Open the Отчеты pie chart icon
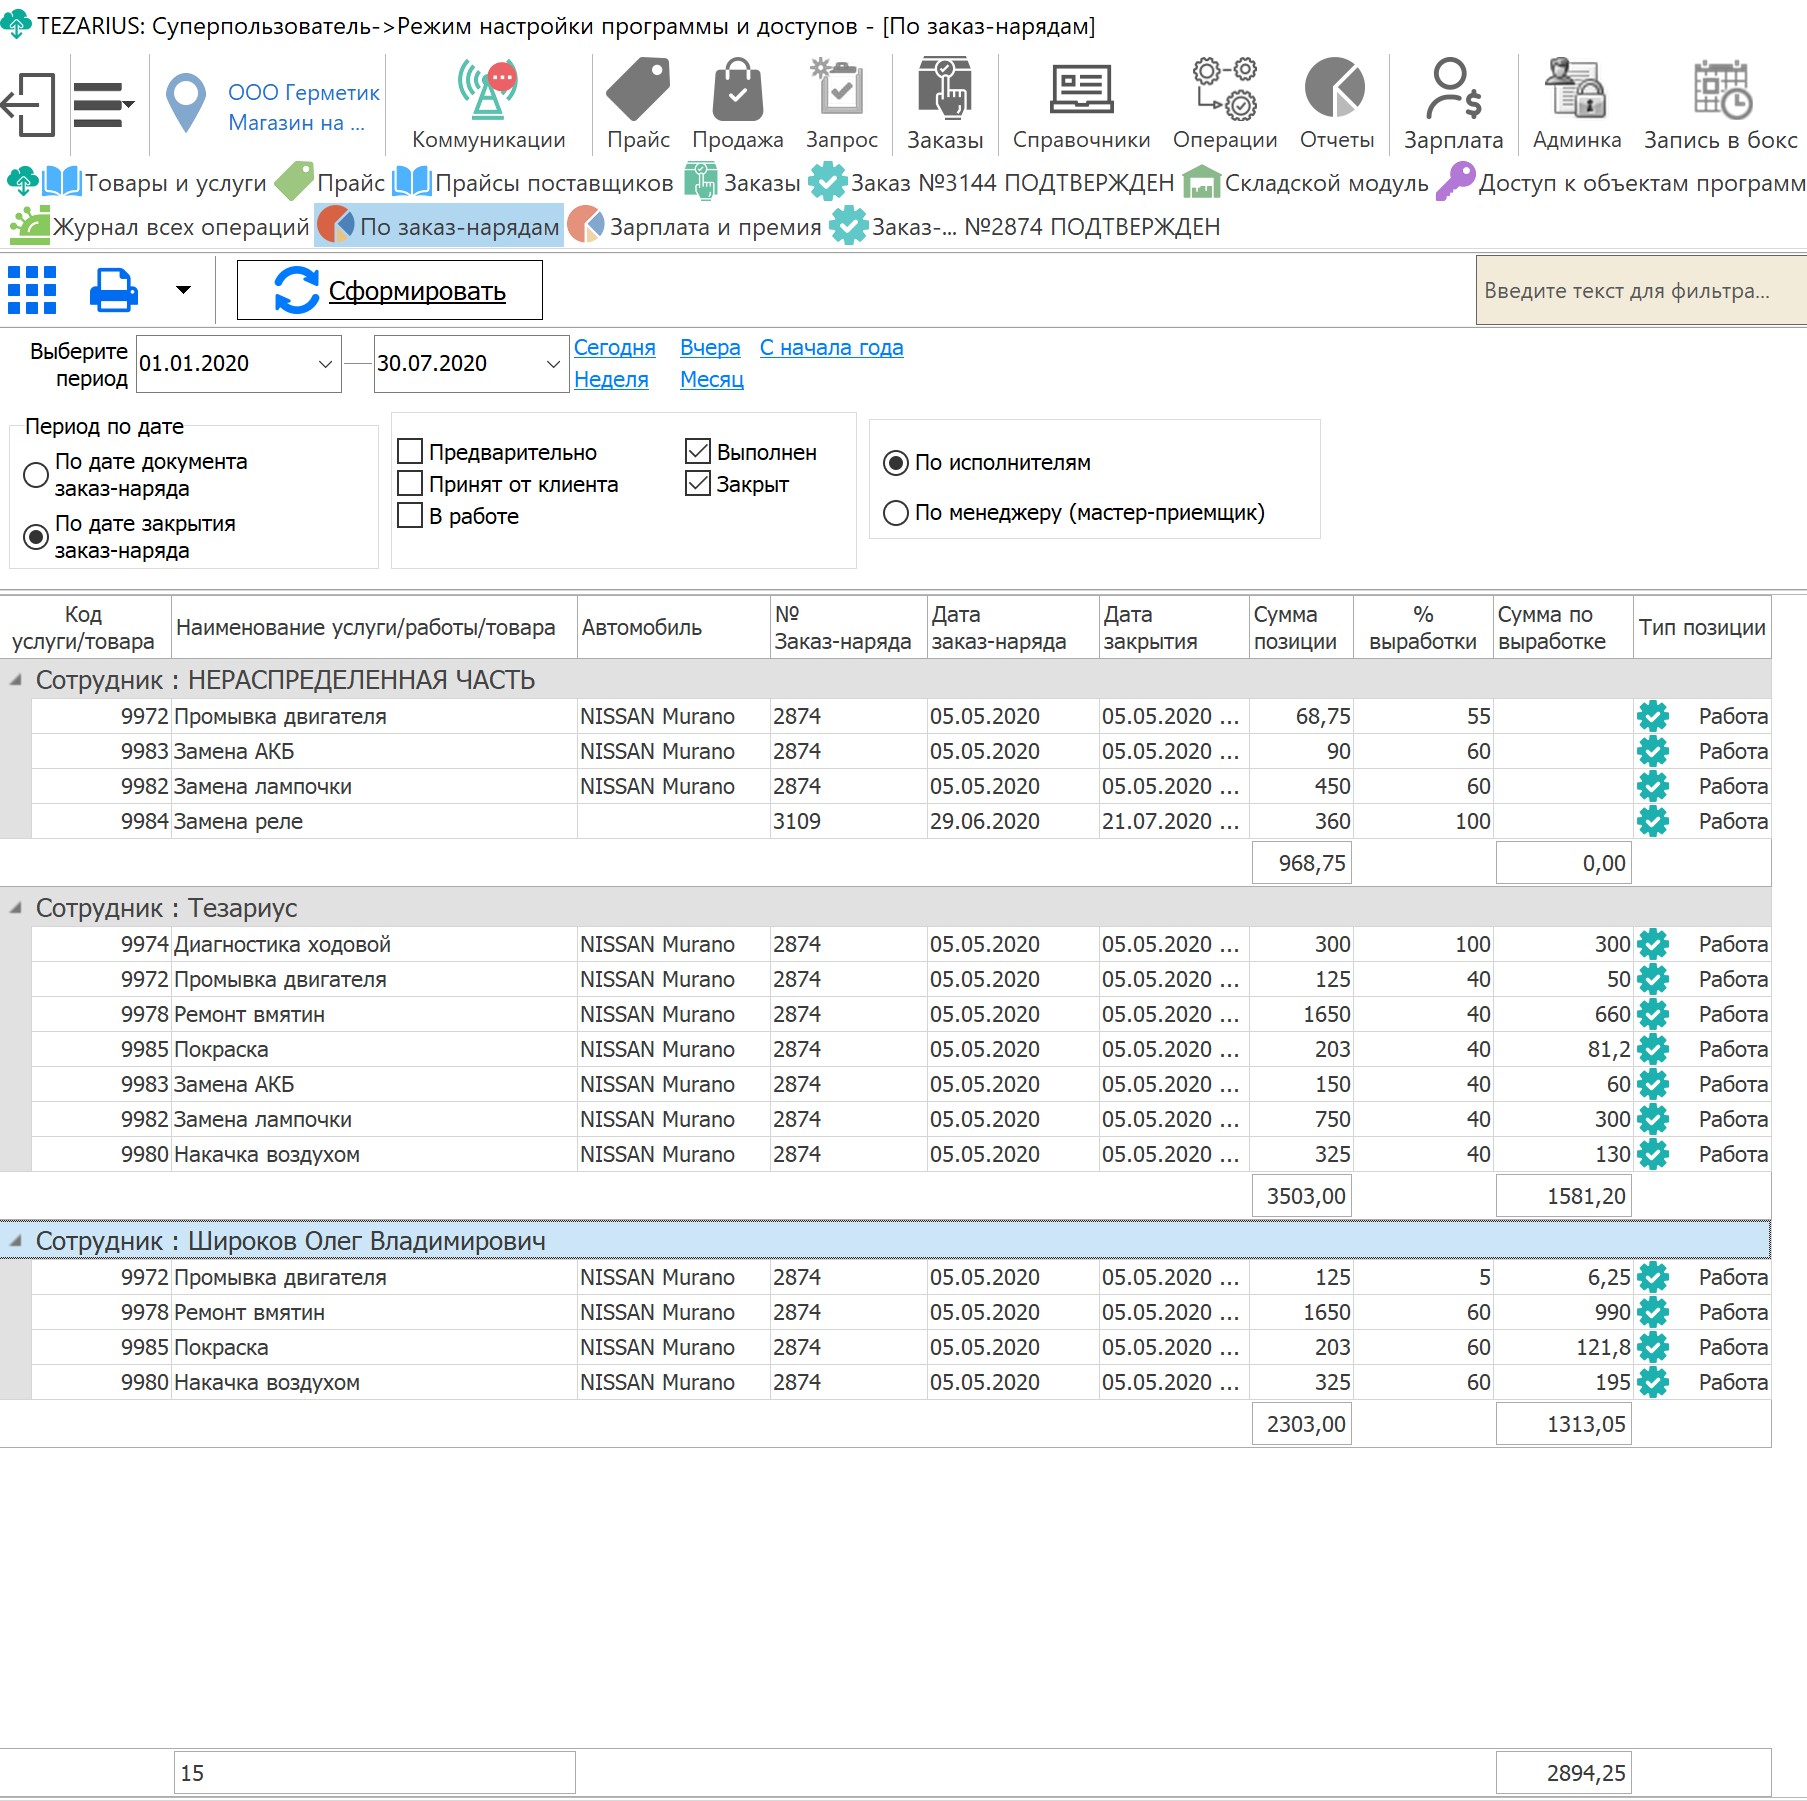1807x1801 pixels. (x=1335, y=88)
